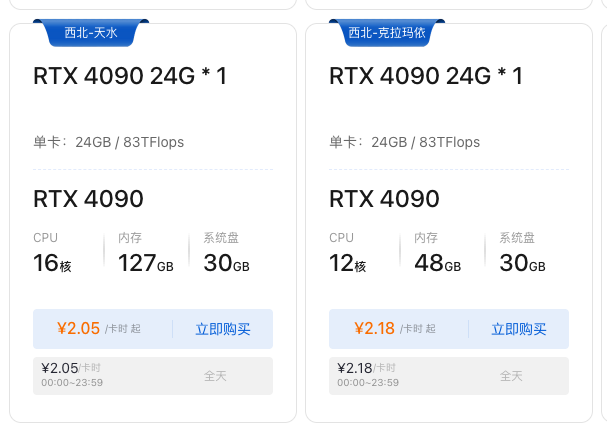This screenshot has height=430, width=607.
Task: Select the 西北-天水 region badge
Action: 91,33
